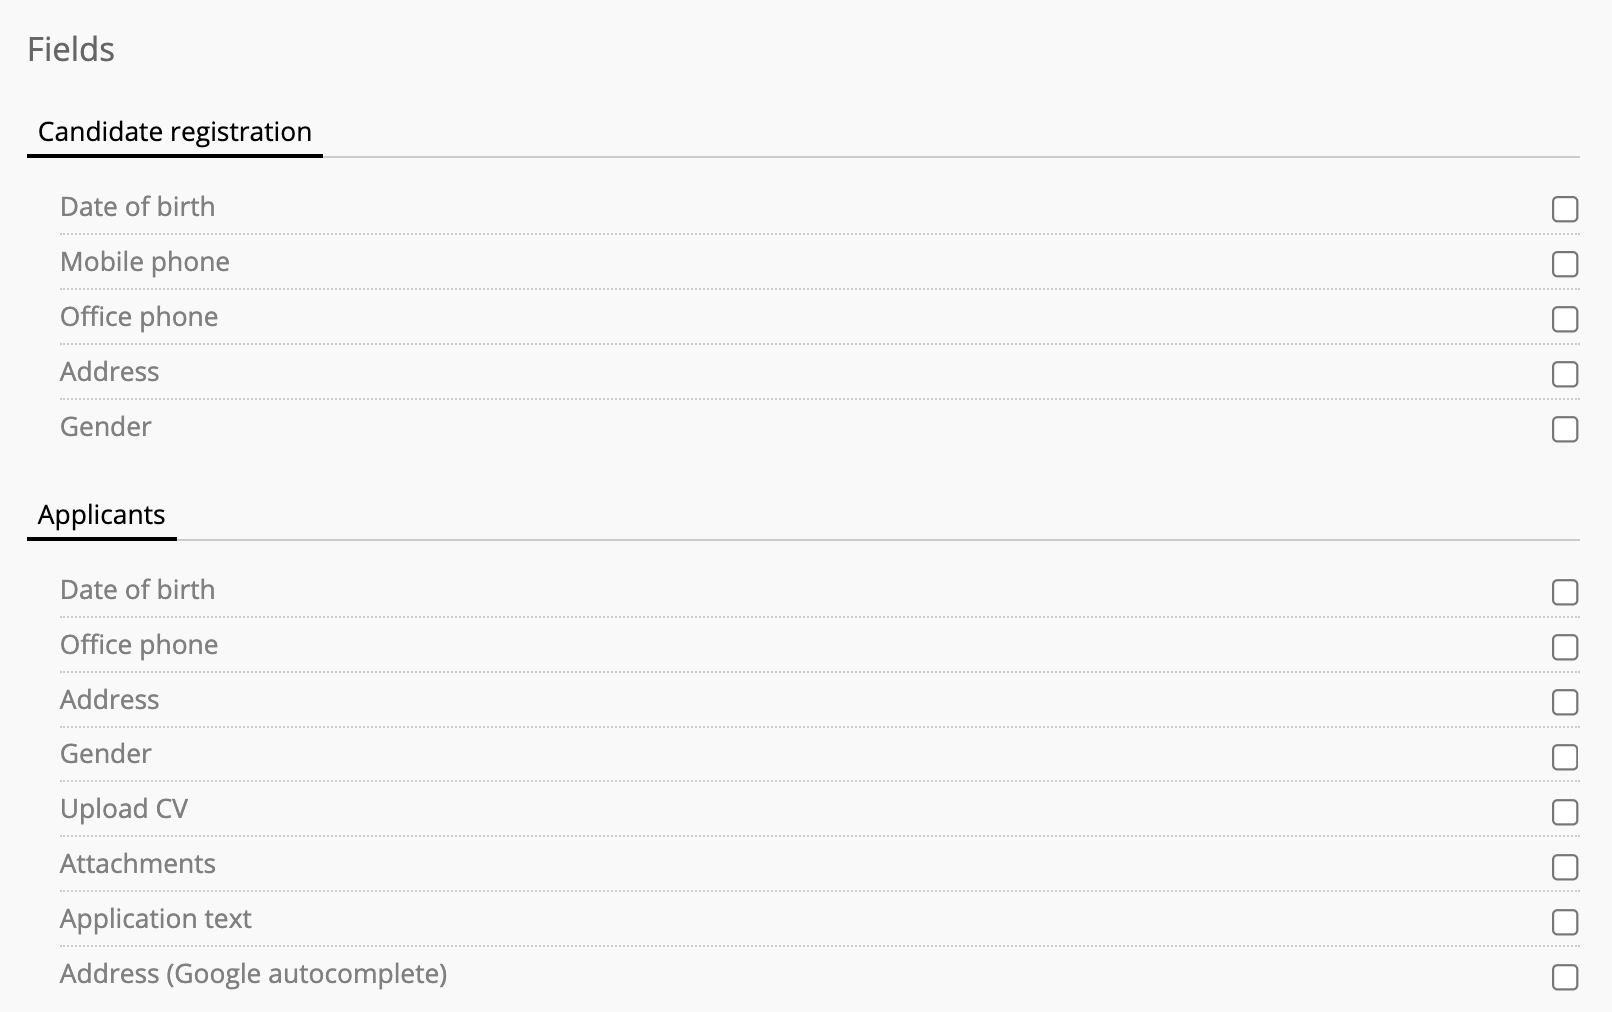Screen dimensions: 1612x1012
Task: Check the Applicants Address checkbox
Action: (x=1565, y=702)
